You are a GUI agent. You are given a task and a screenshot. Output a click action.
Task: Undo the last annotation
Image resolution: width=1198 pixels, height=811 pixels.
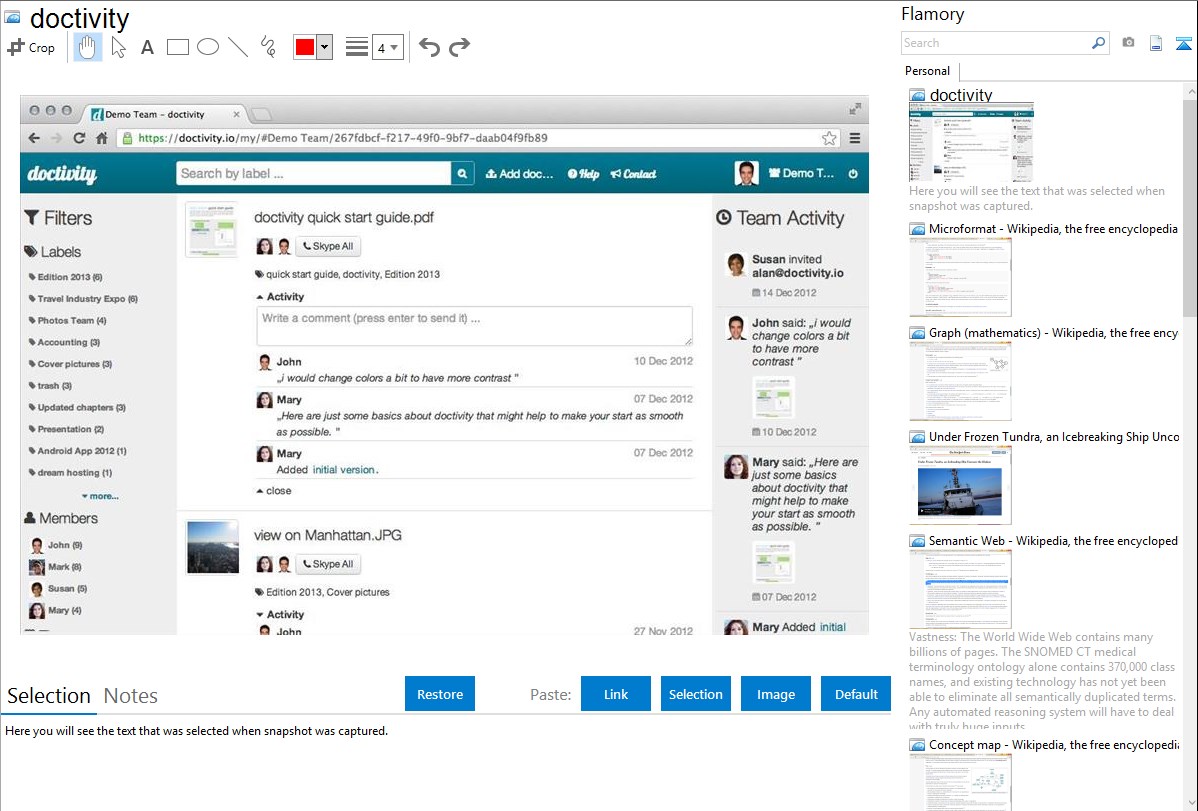(429, 47)
